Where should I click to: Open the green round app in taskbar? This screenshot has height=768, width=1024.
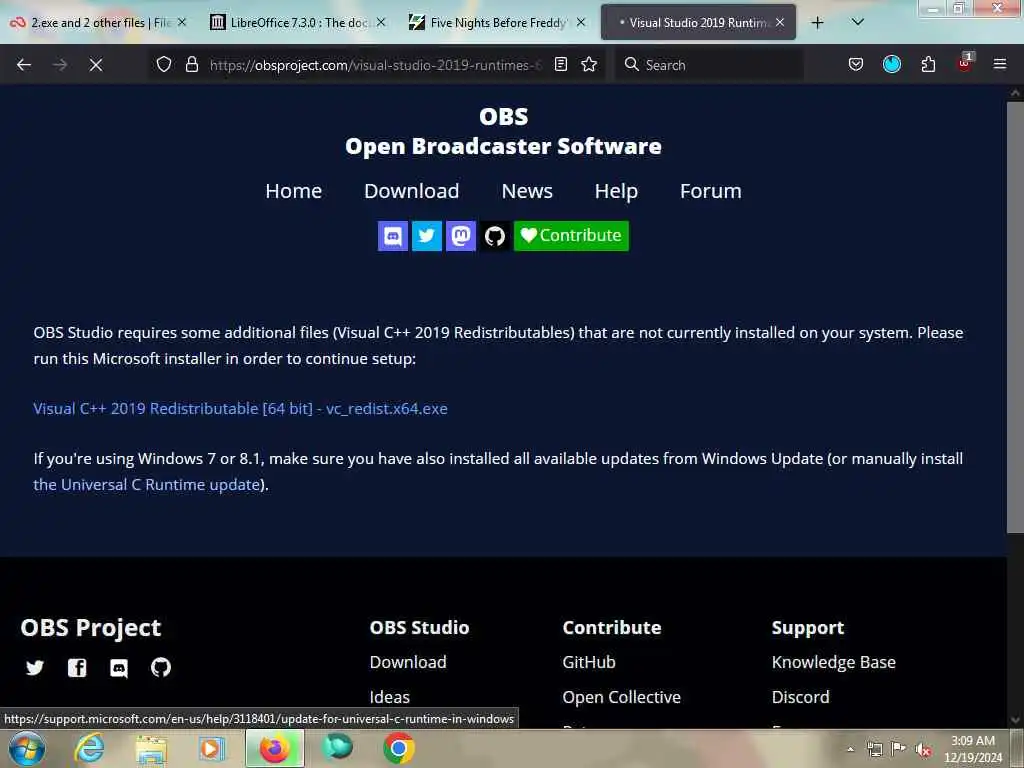pos(338,747)
